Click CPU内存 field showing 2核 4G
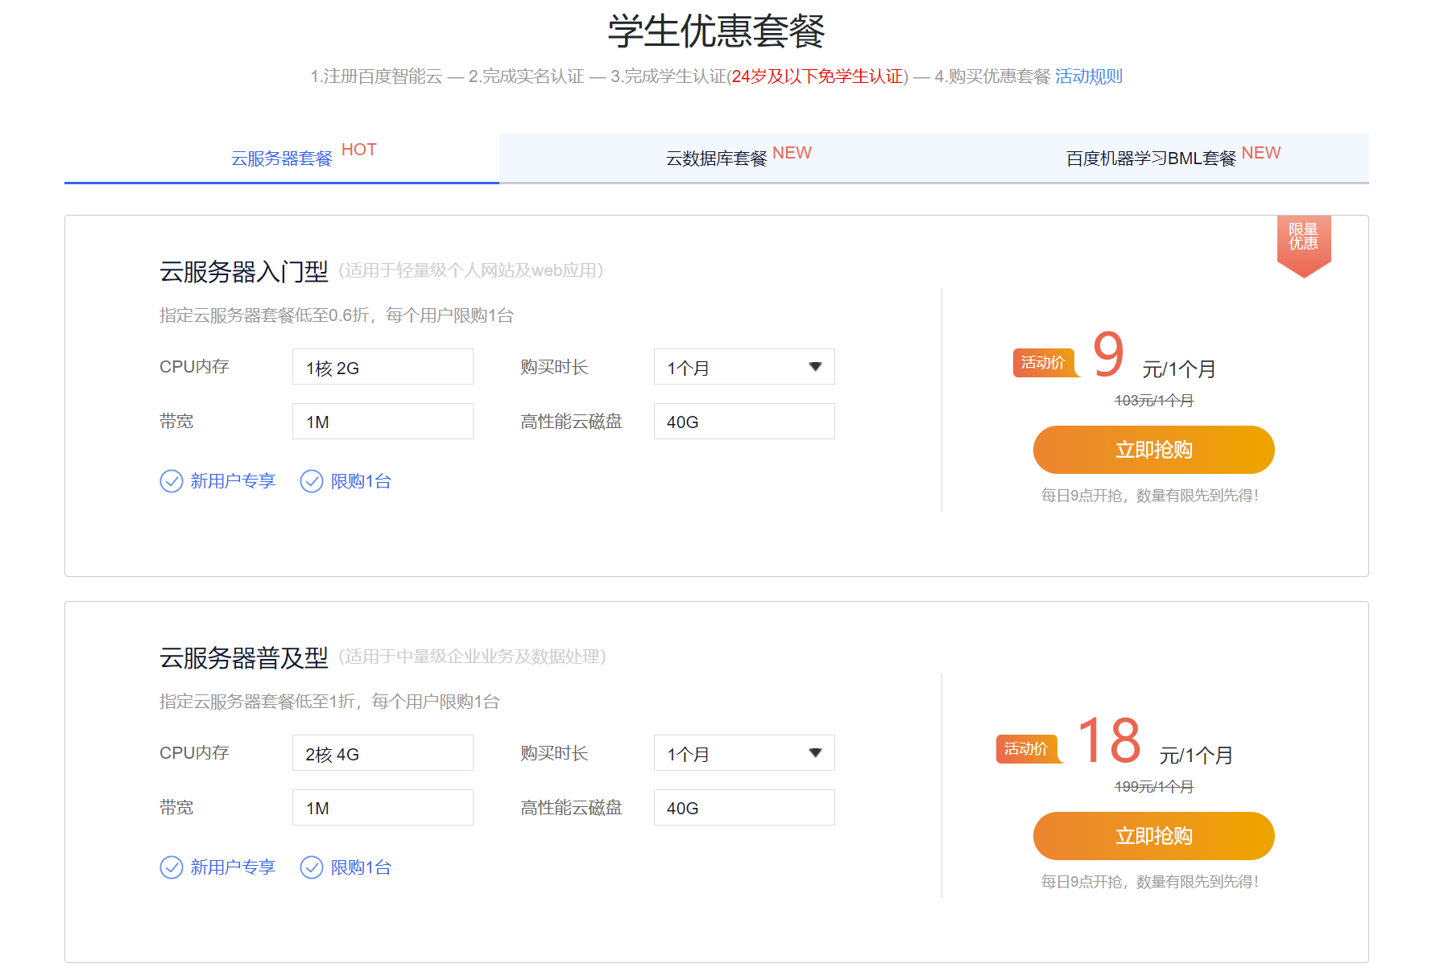Image resolution: width=1440 pixels, height=976 pixels. point(382,753)
